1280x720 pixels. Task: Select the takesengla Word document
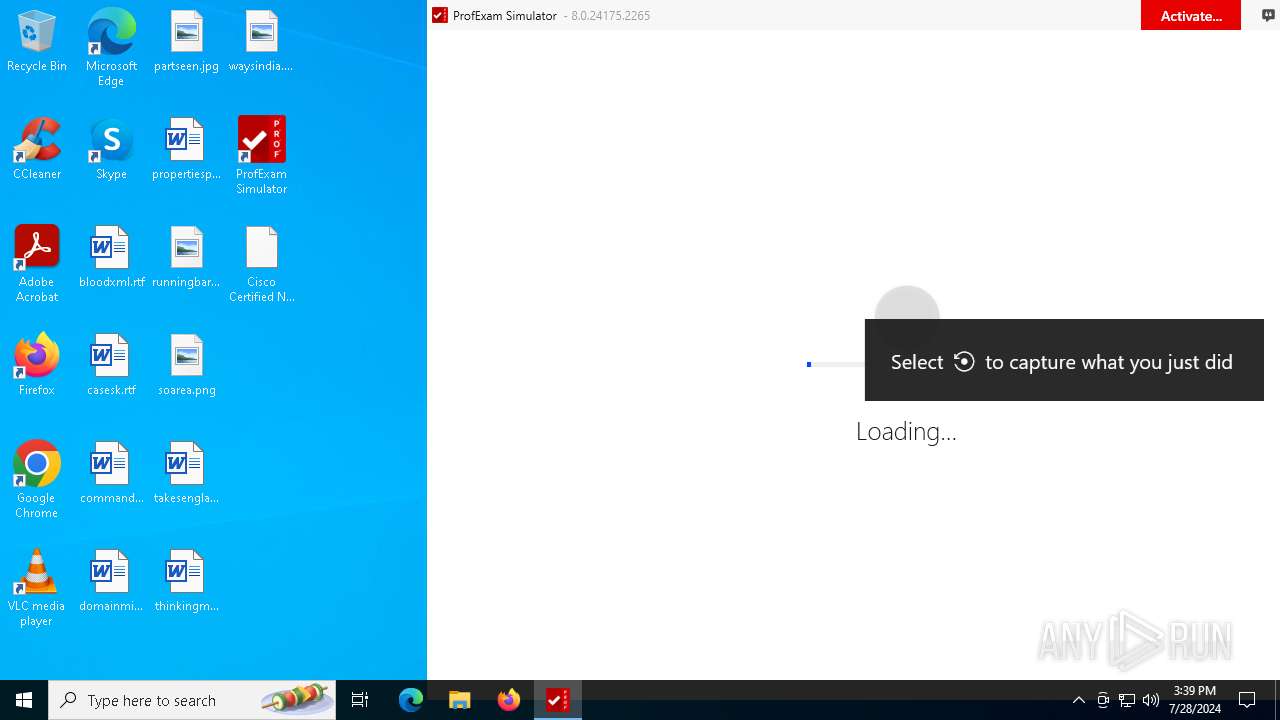(x=186, y=474)
